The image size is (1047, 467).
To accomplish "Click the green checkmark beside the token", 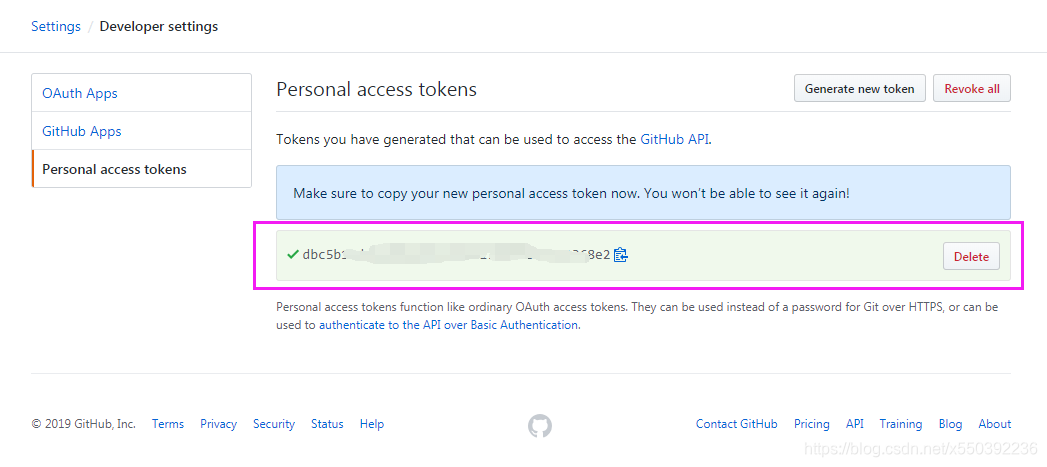I will pos(292,255).
